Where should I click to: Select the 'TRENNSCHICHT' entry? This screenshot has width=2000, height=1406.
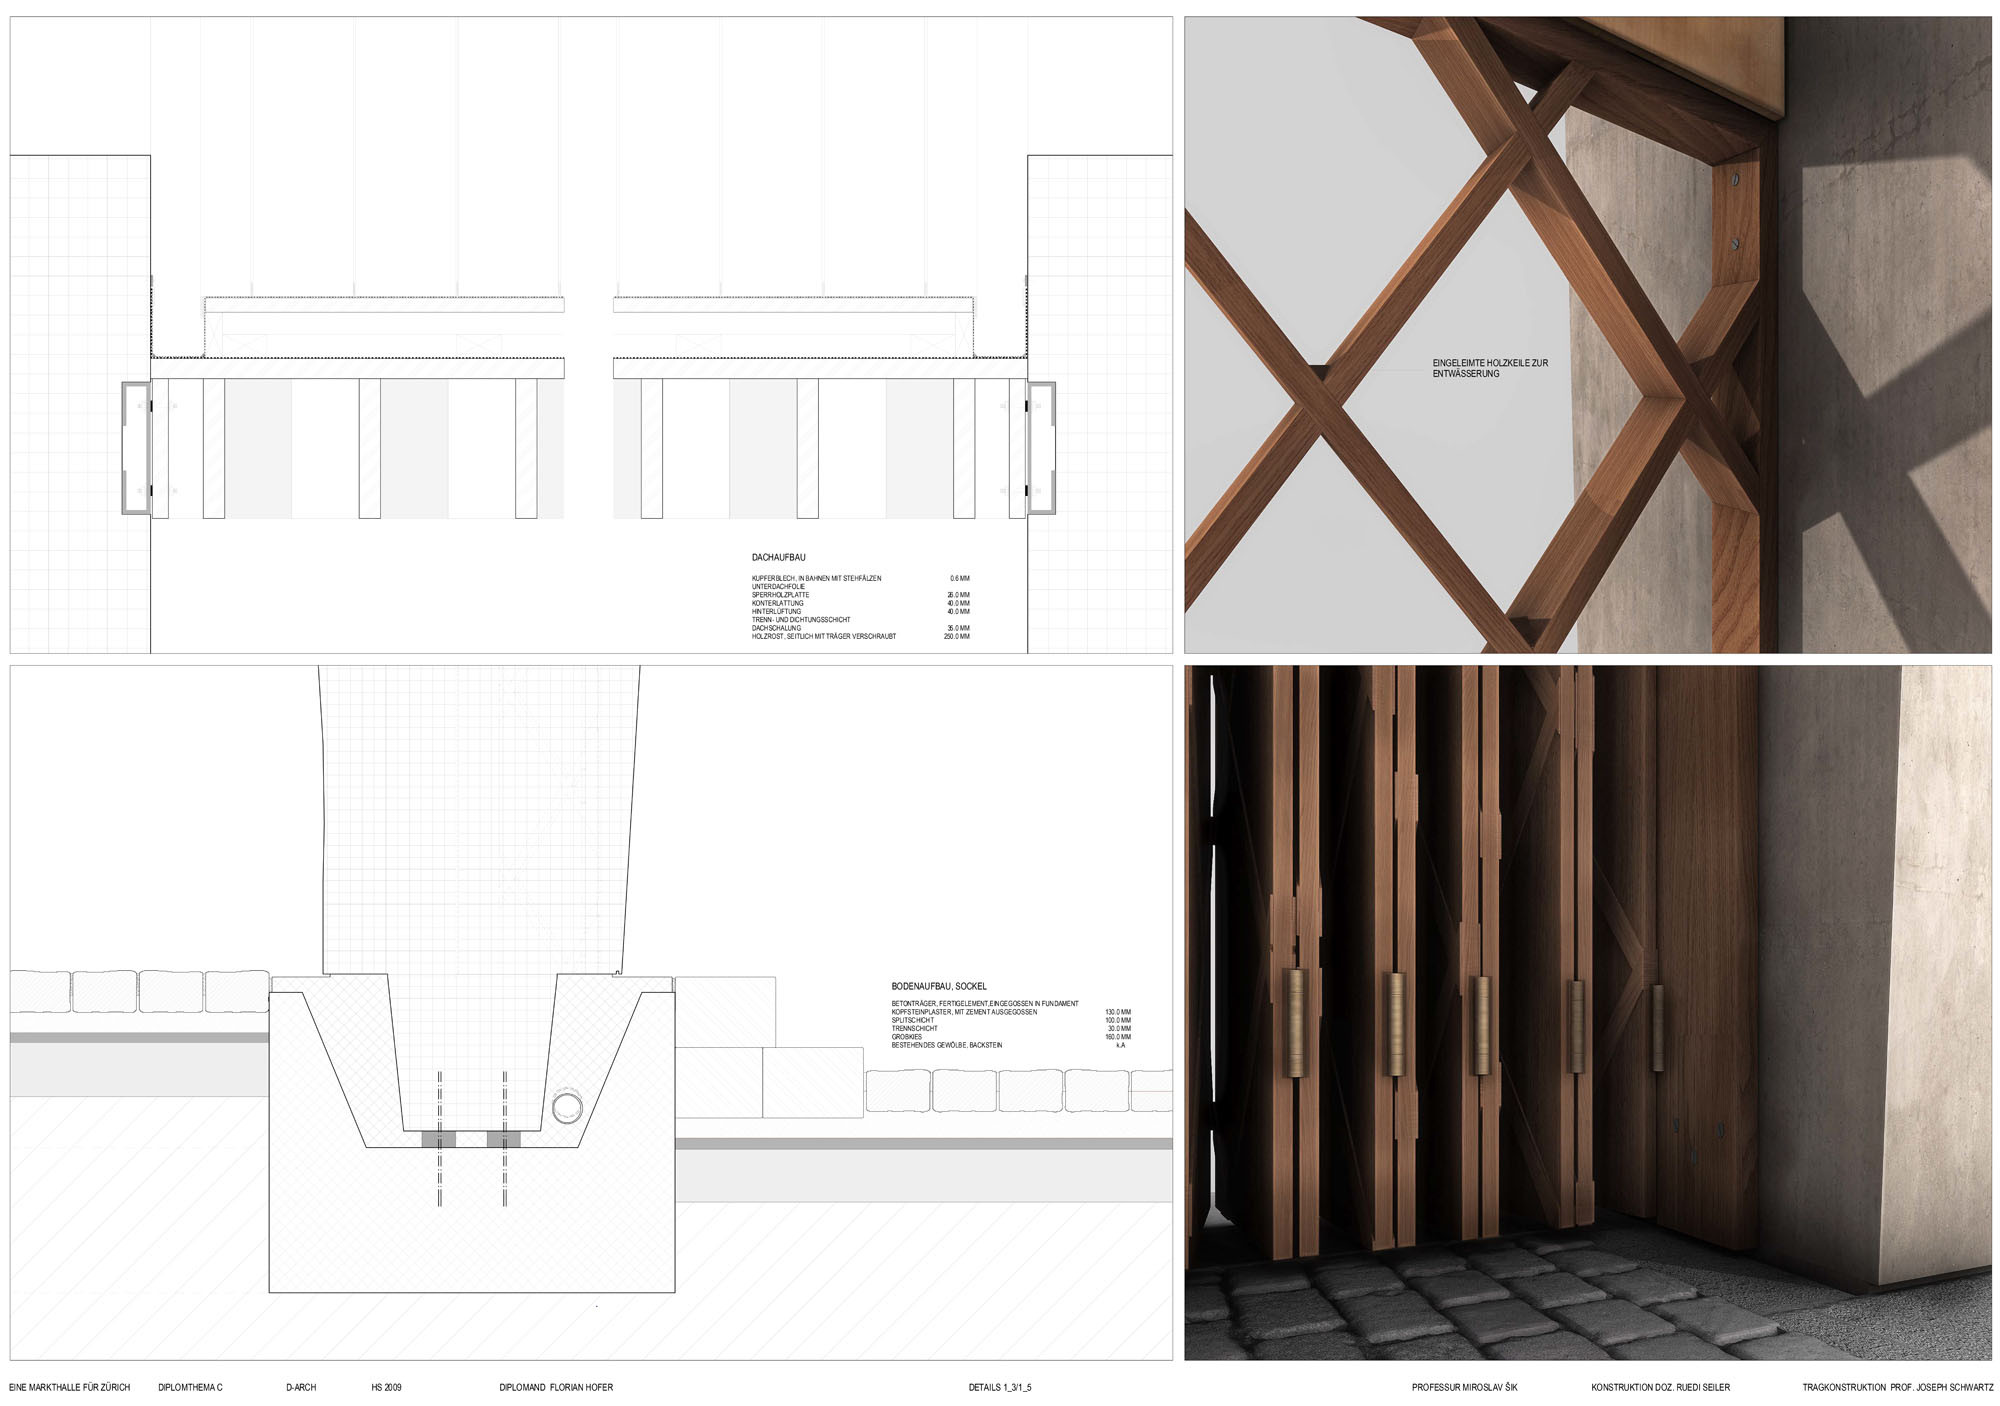(914, 1028)
